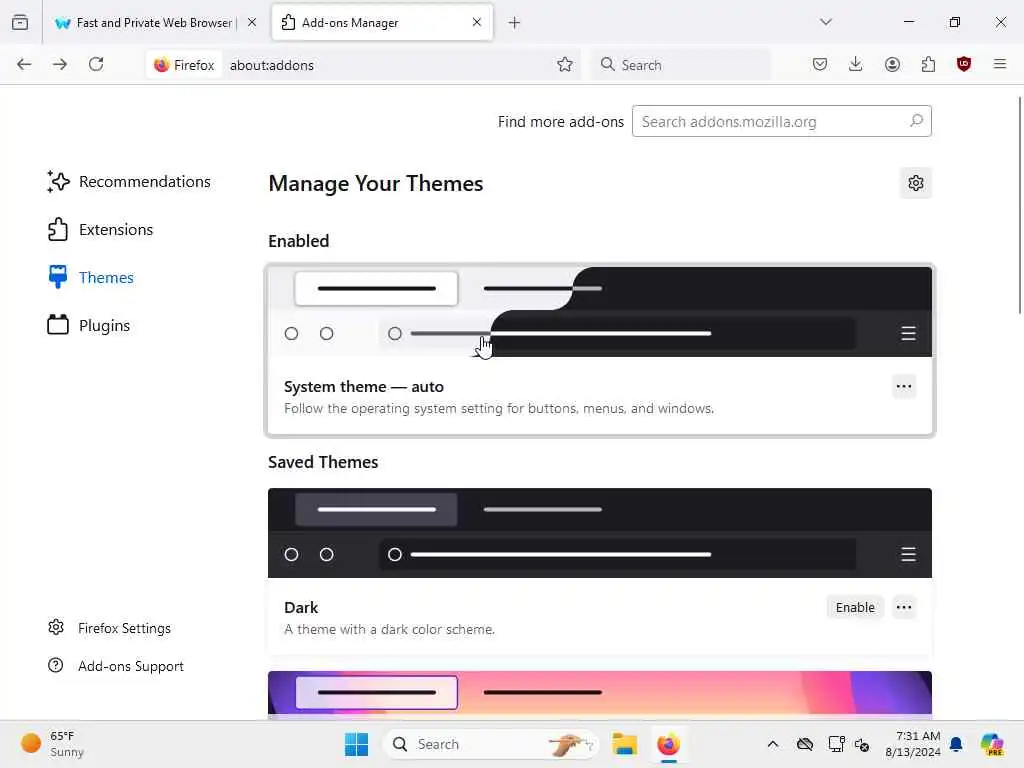Viewport: 1024px width, 768px height.
Task: Click the uBlock Origin shield icon
Action: tap(964, 64)
